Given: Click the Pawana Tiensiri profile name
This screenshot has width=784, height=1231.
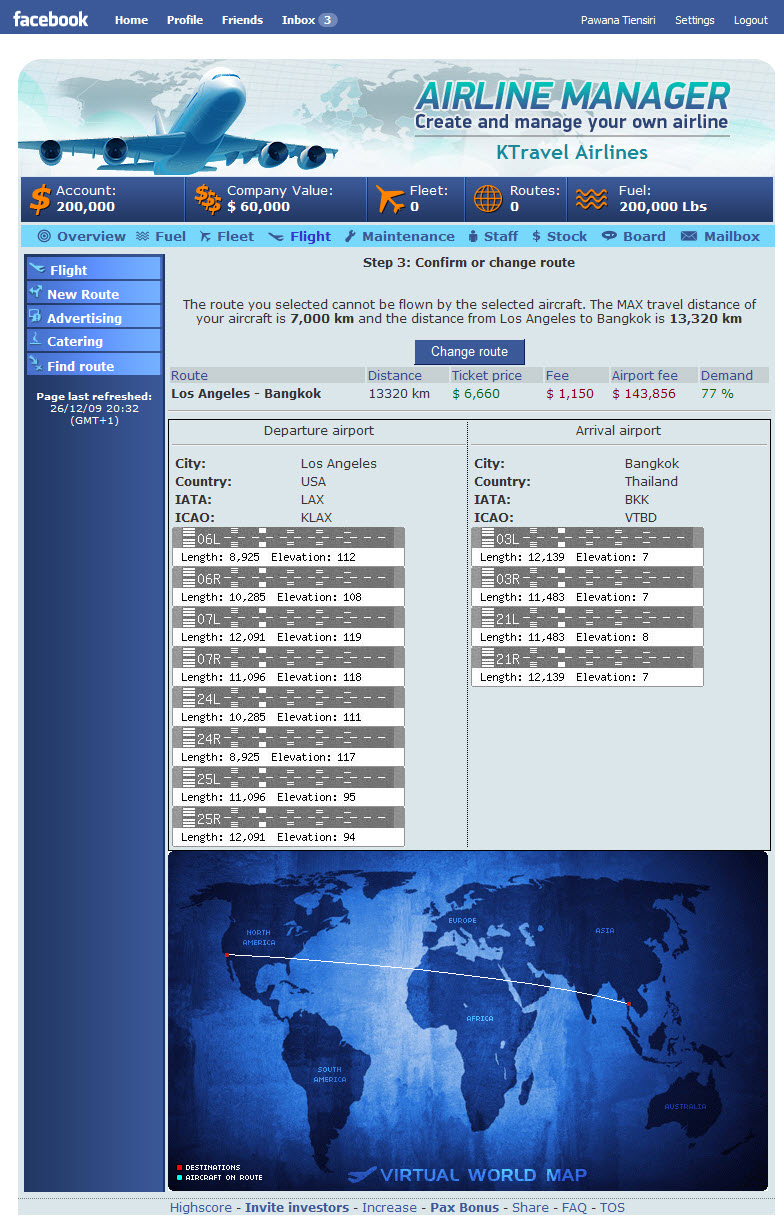Looking at the screenshot, I should 618,20.
